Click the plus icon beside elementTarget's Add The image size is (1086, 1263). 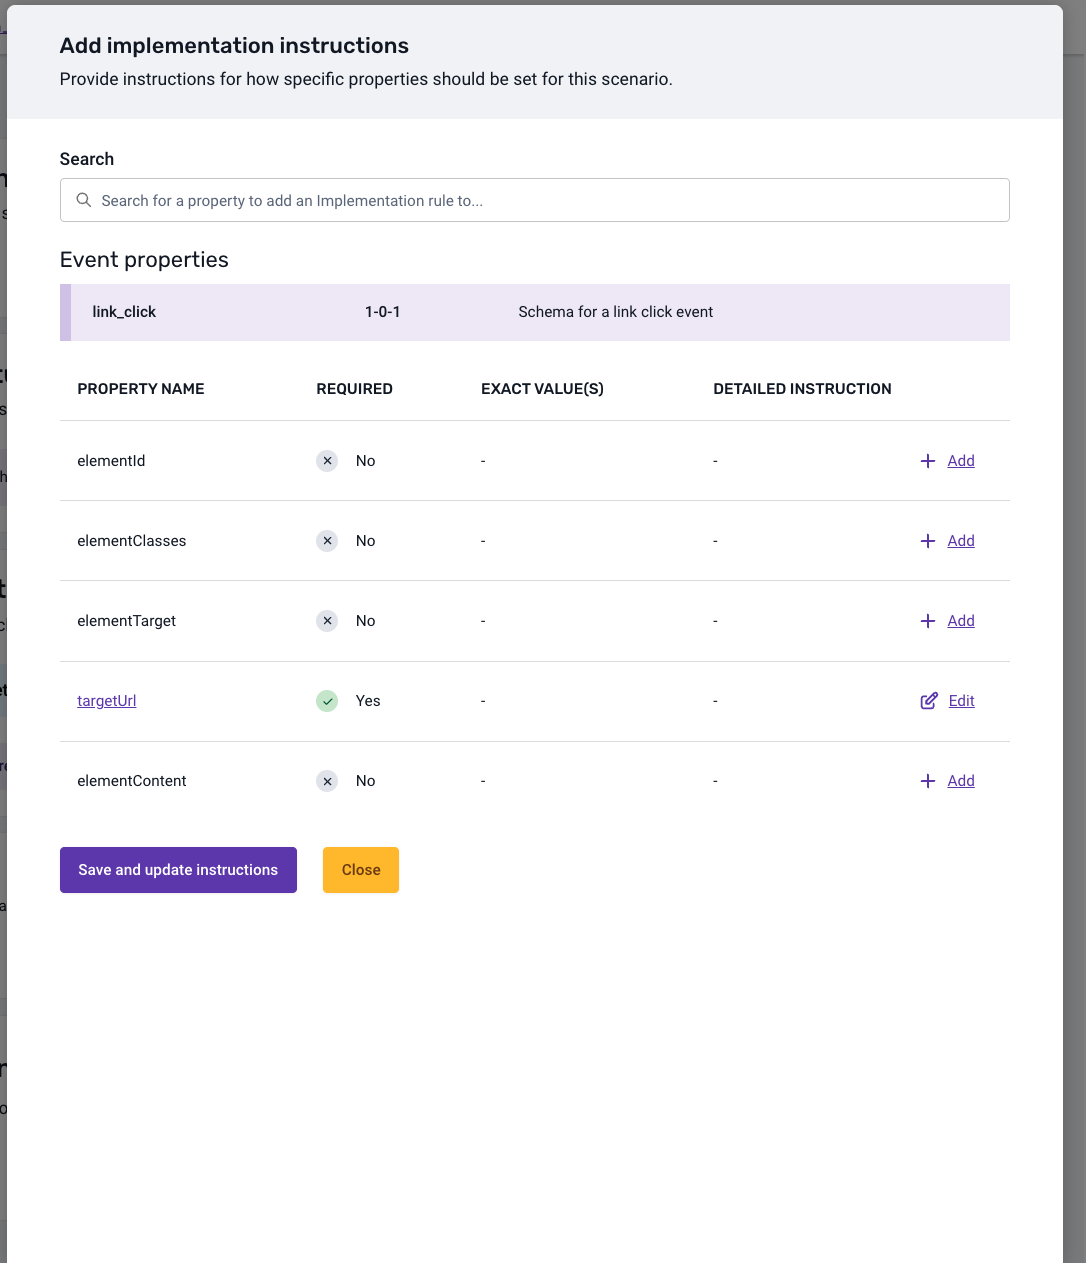(928, 620)
